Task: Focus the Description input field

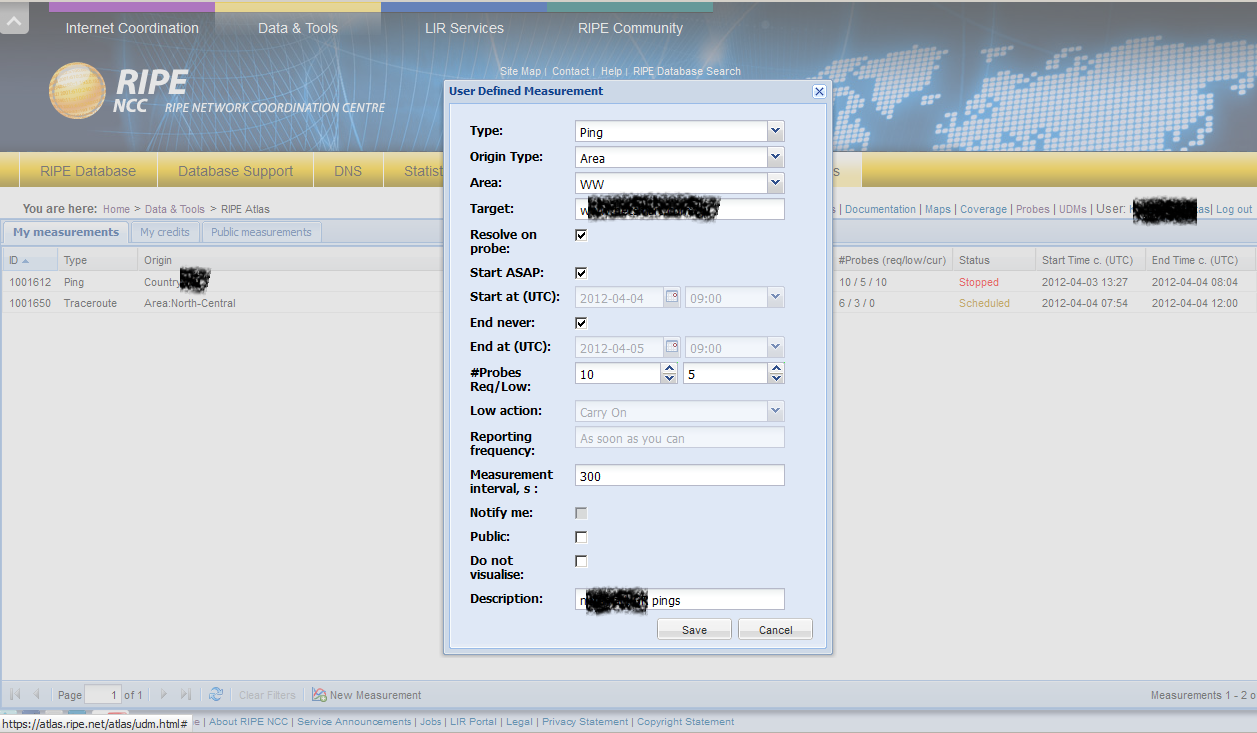Action: coord(680,599)
